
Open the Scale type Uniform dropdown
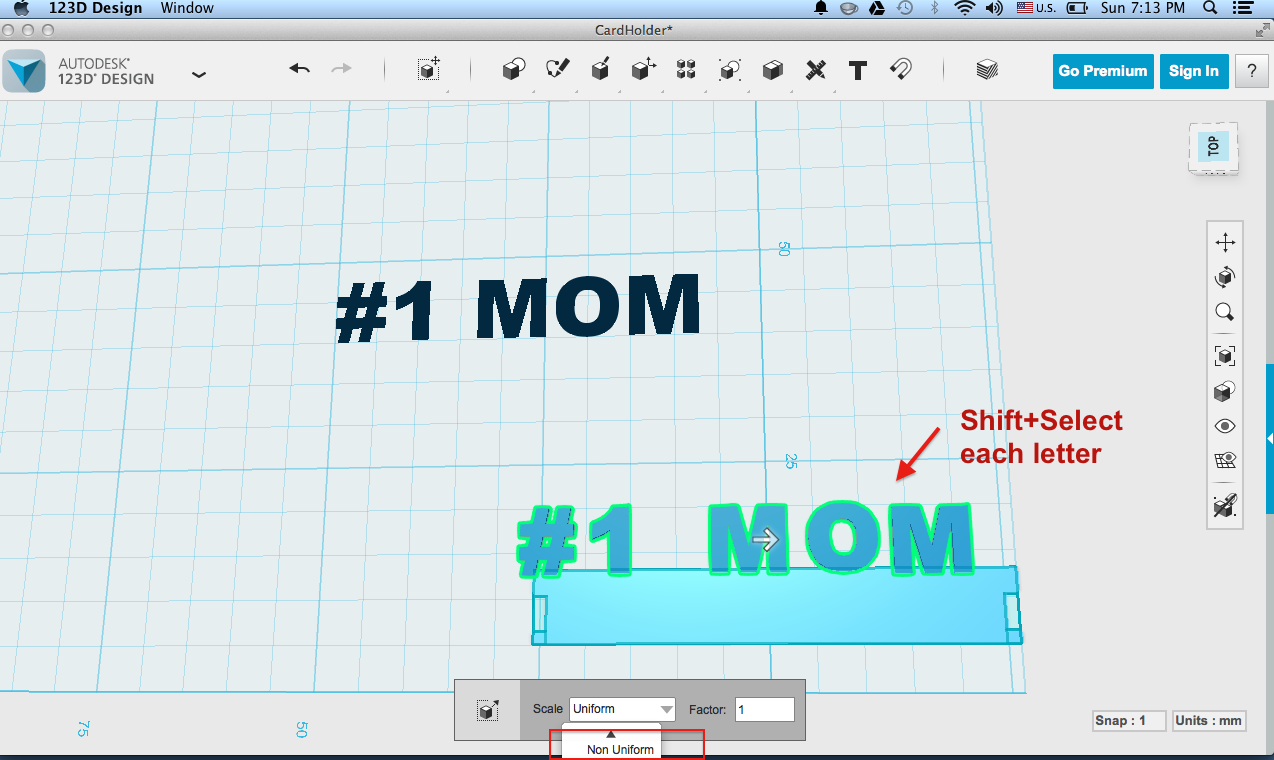tap(622, 709)
